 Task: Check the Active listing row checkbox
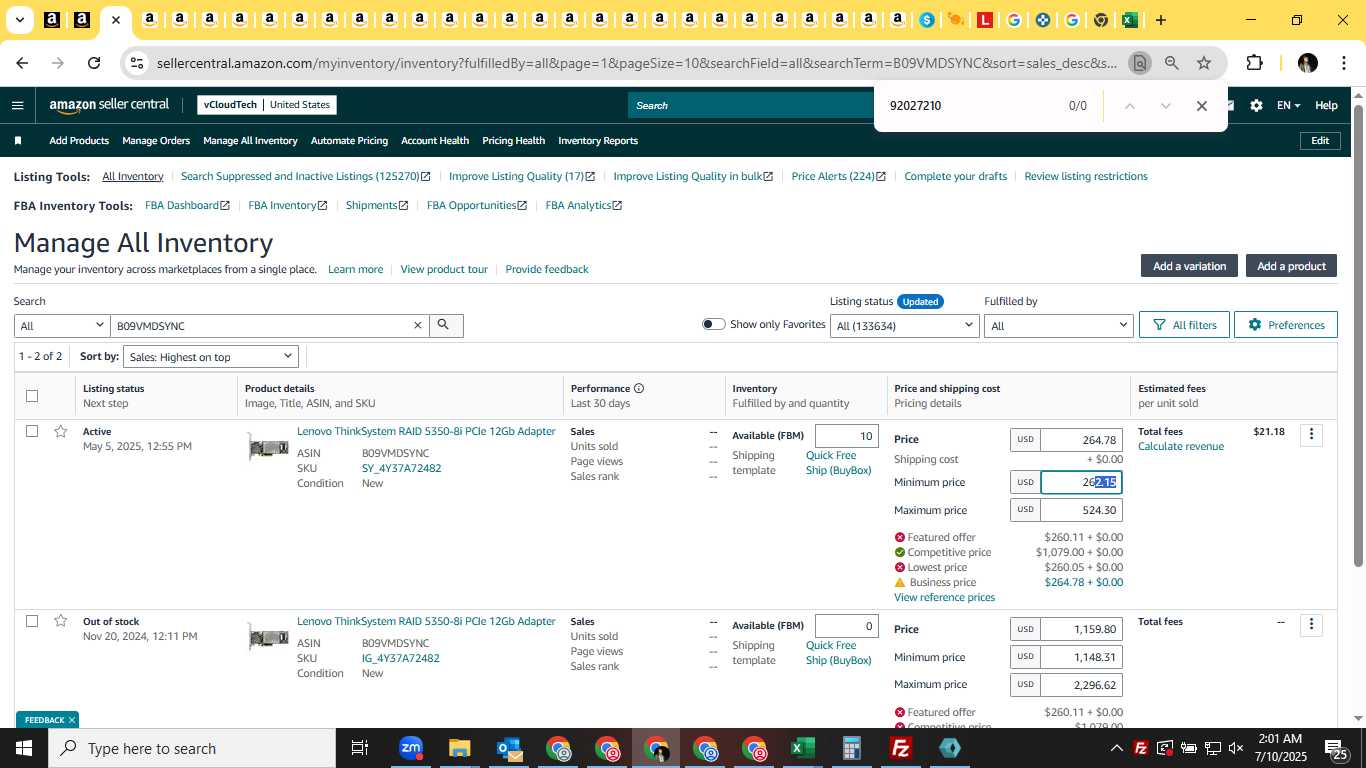tap(32, 431)
